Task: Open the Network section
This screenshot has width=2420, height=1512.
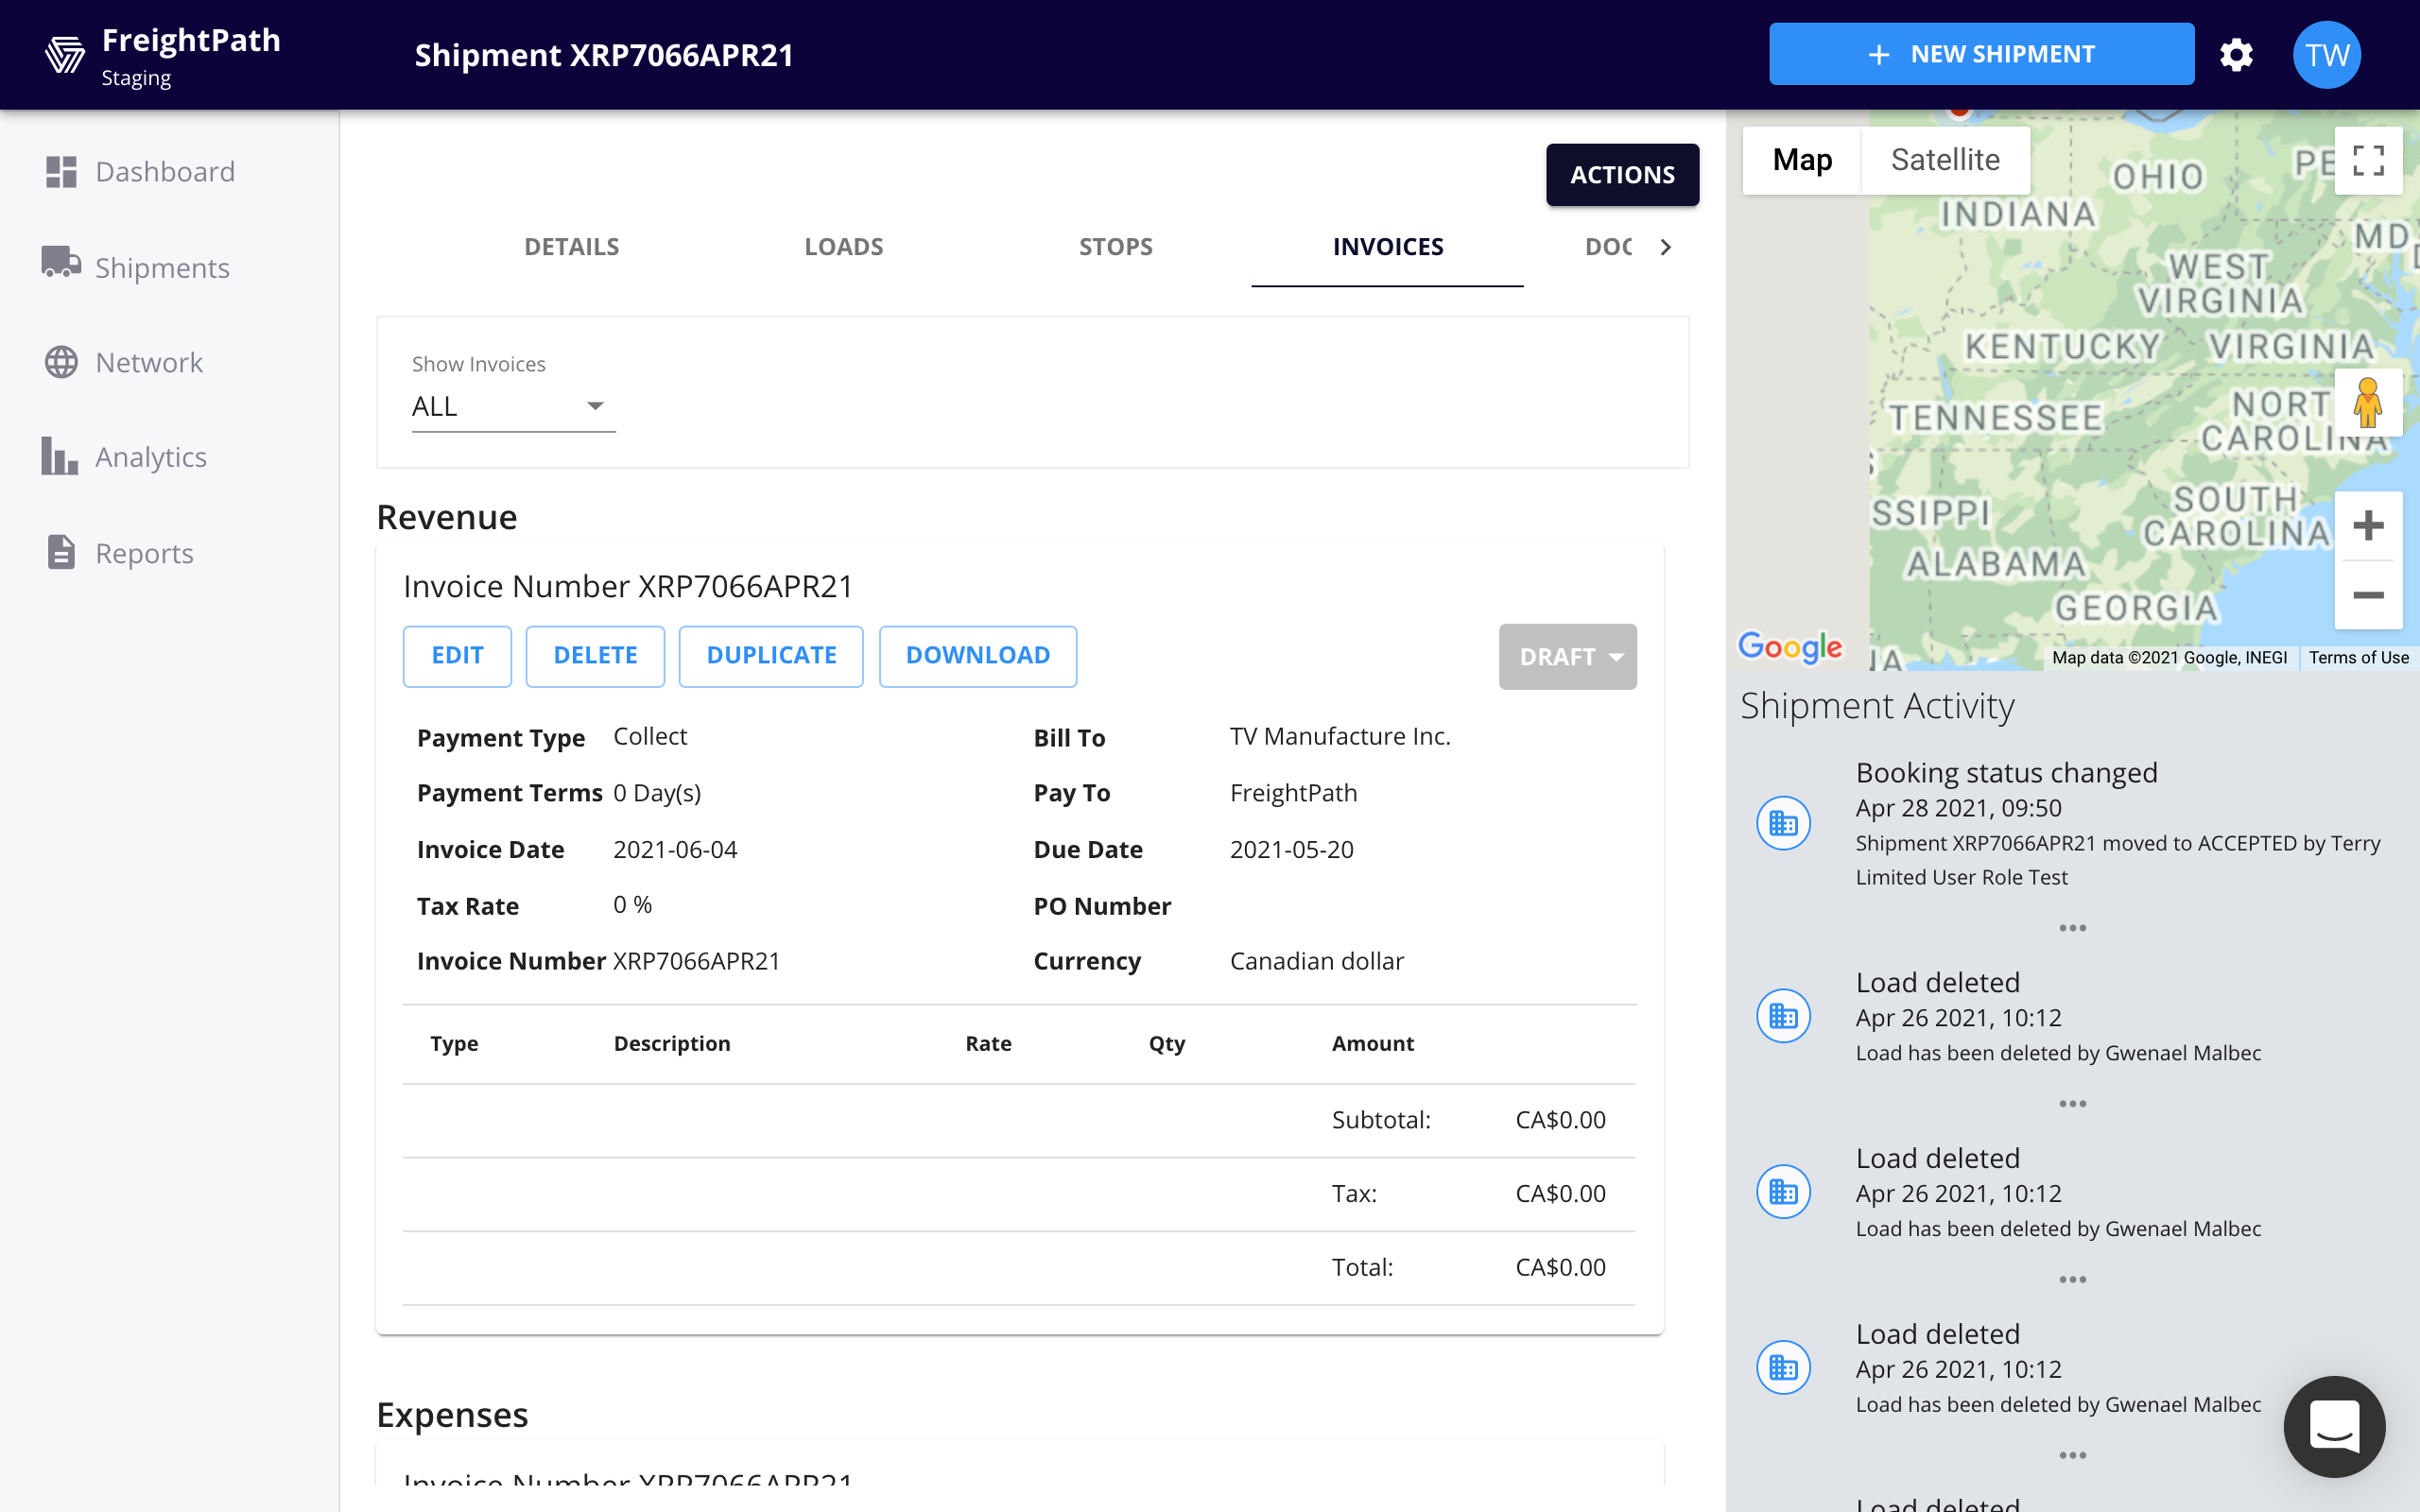Action: [x=148, y=362]
